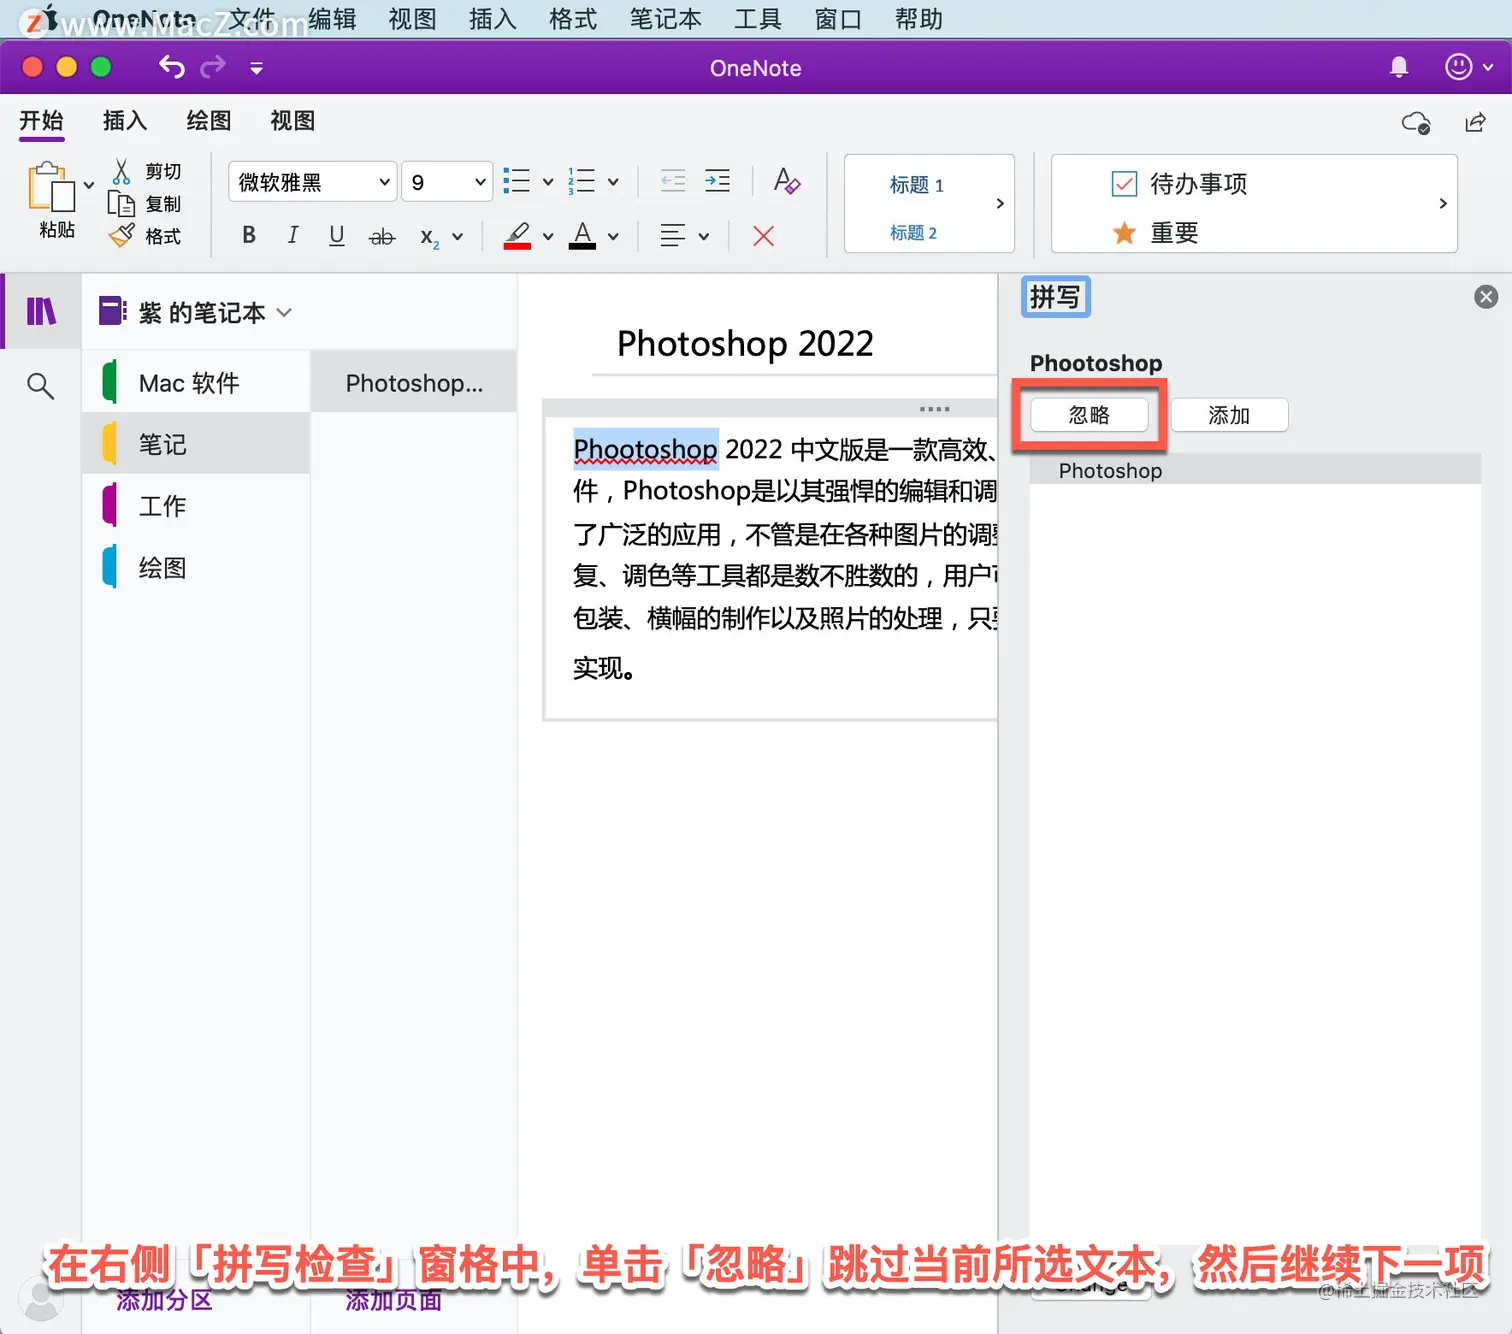Toggle underline formatting
Viewport: 1512px width, 1334px height.
pos(337,236)
